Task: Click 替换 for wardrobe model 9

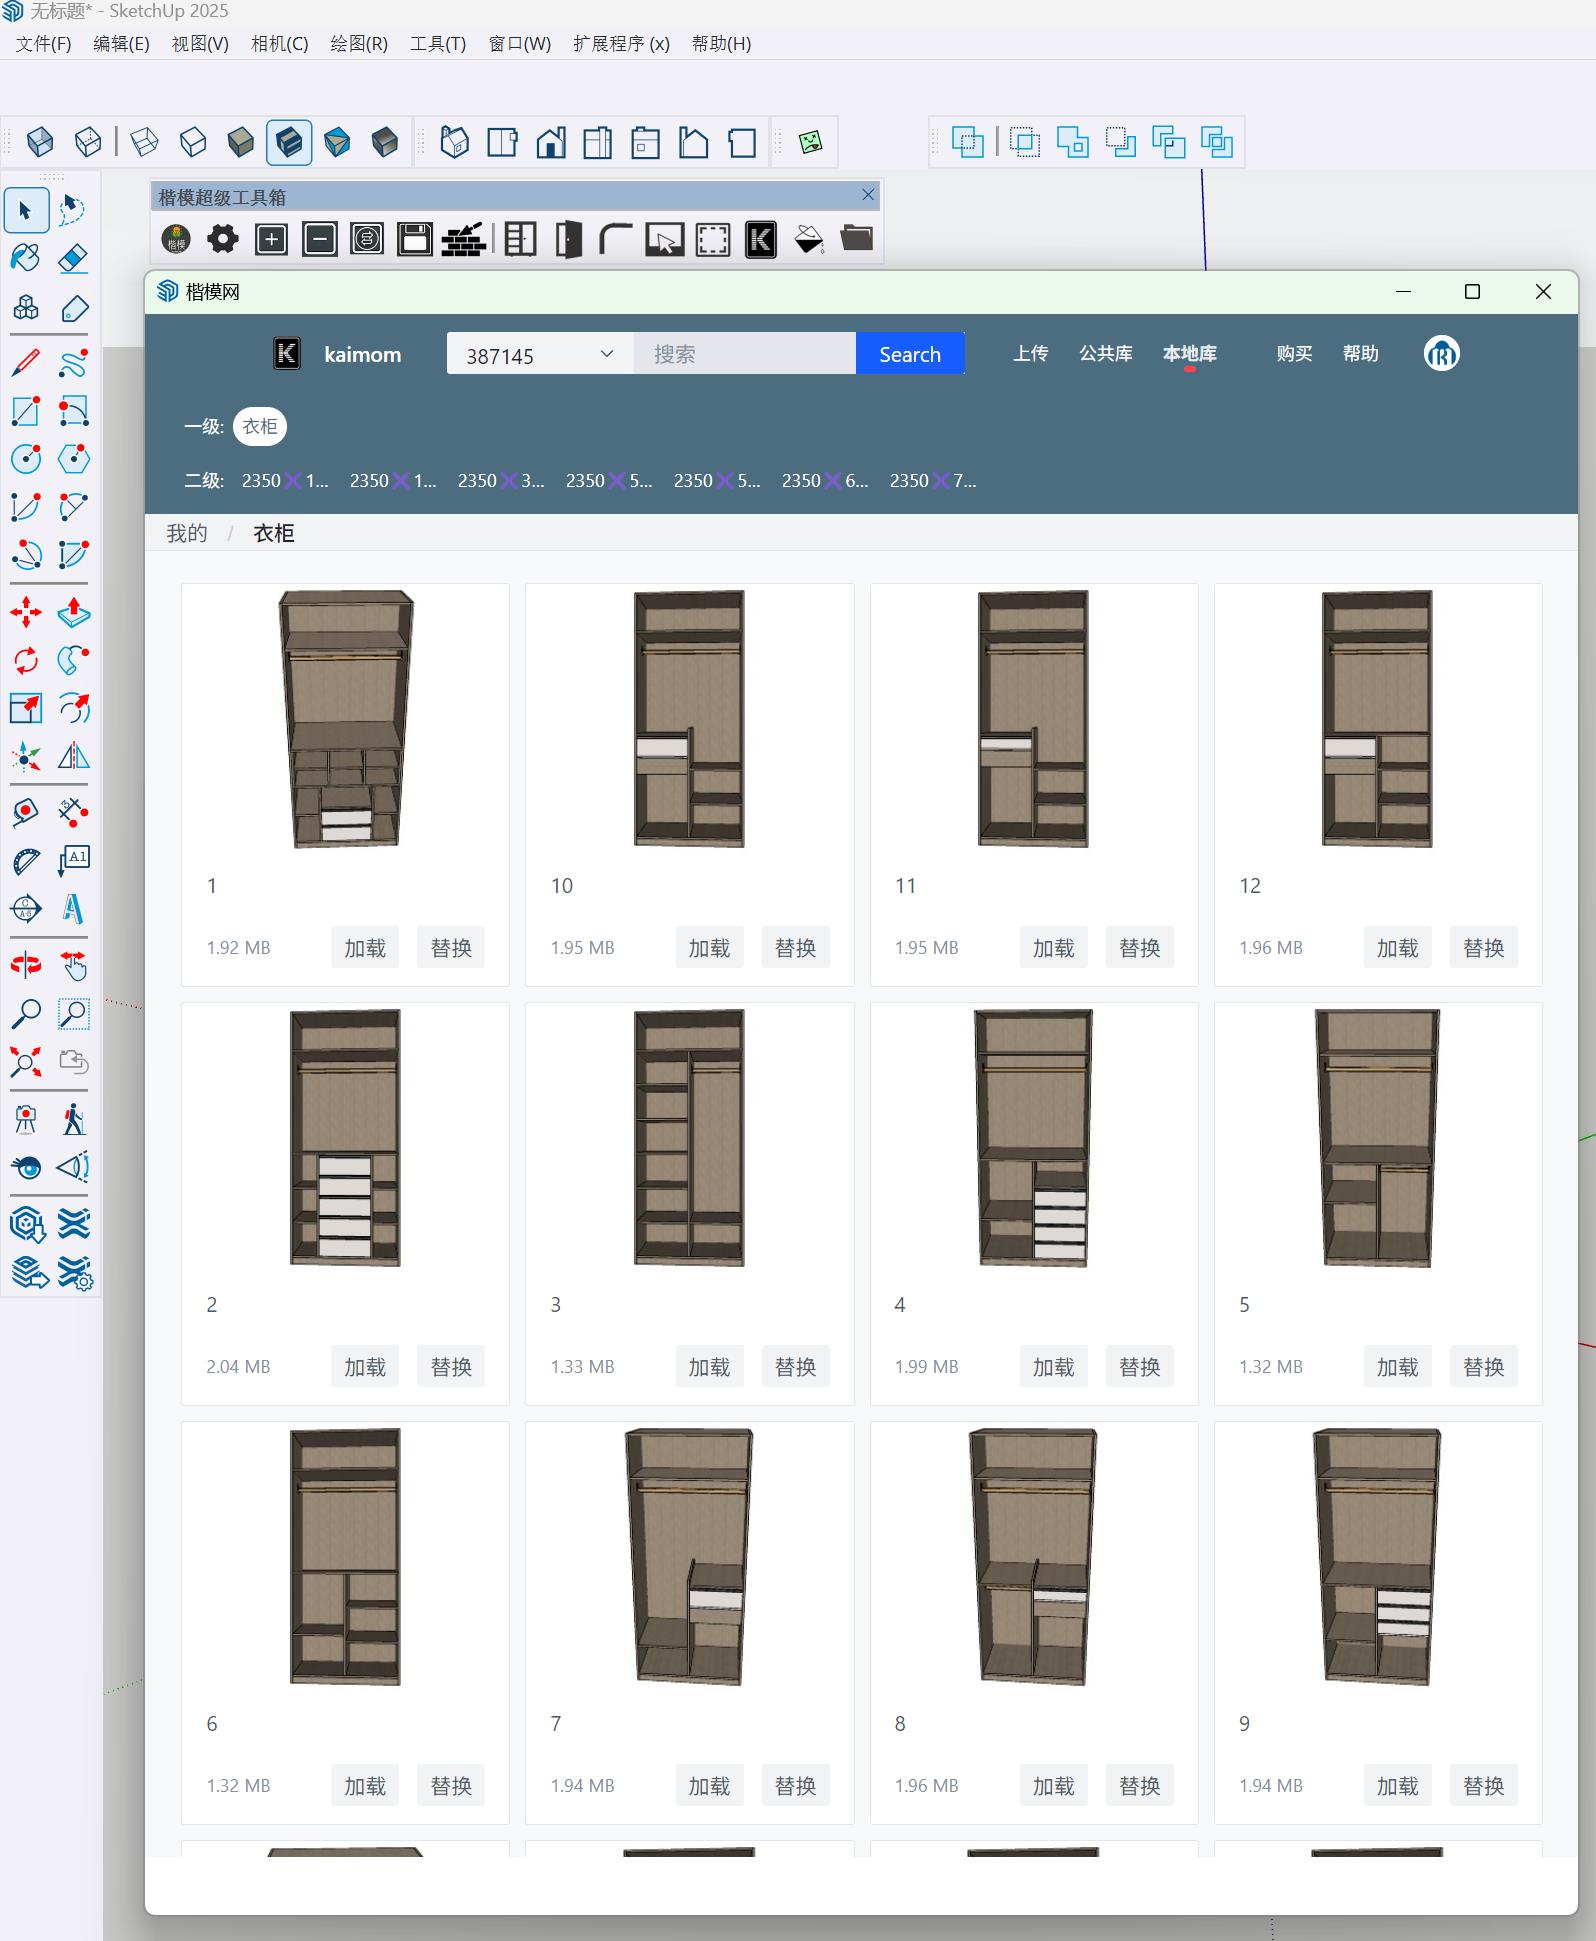Action: [1484, 1786]
